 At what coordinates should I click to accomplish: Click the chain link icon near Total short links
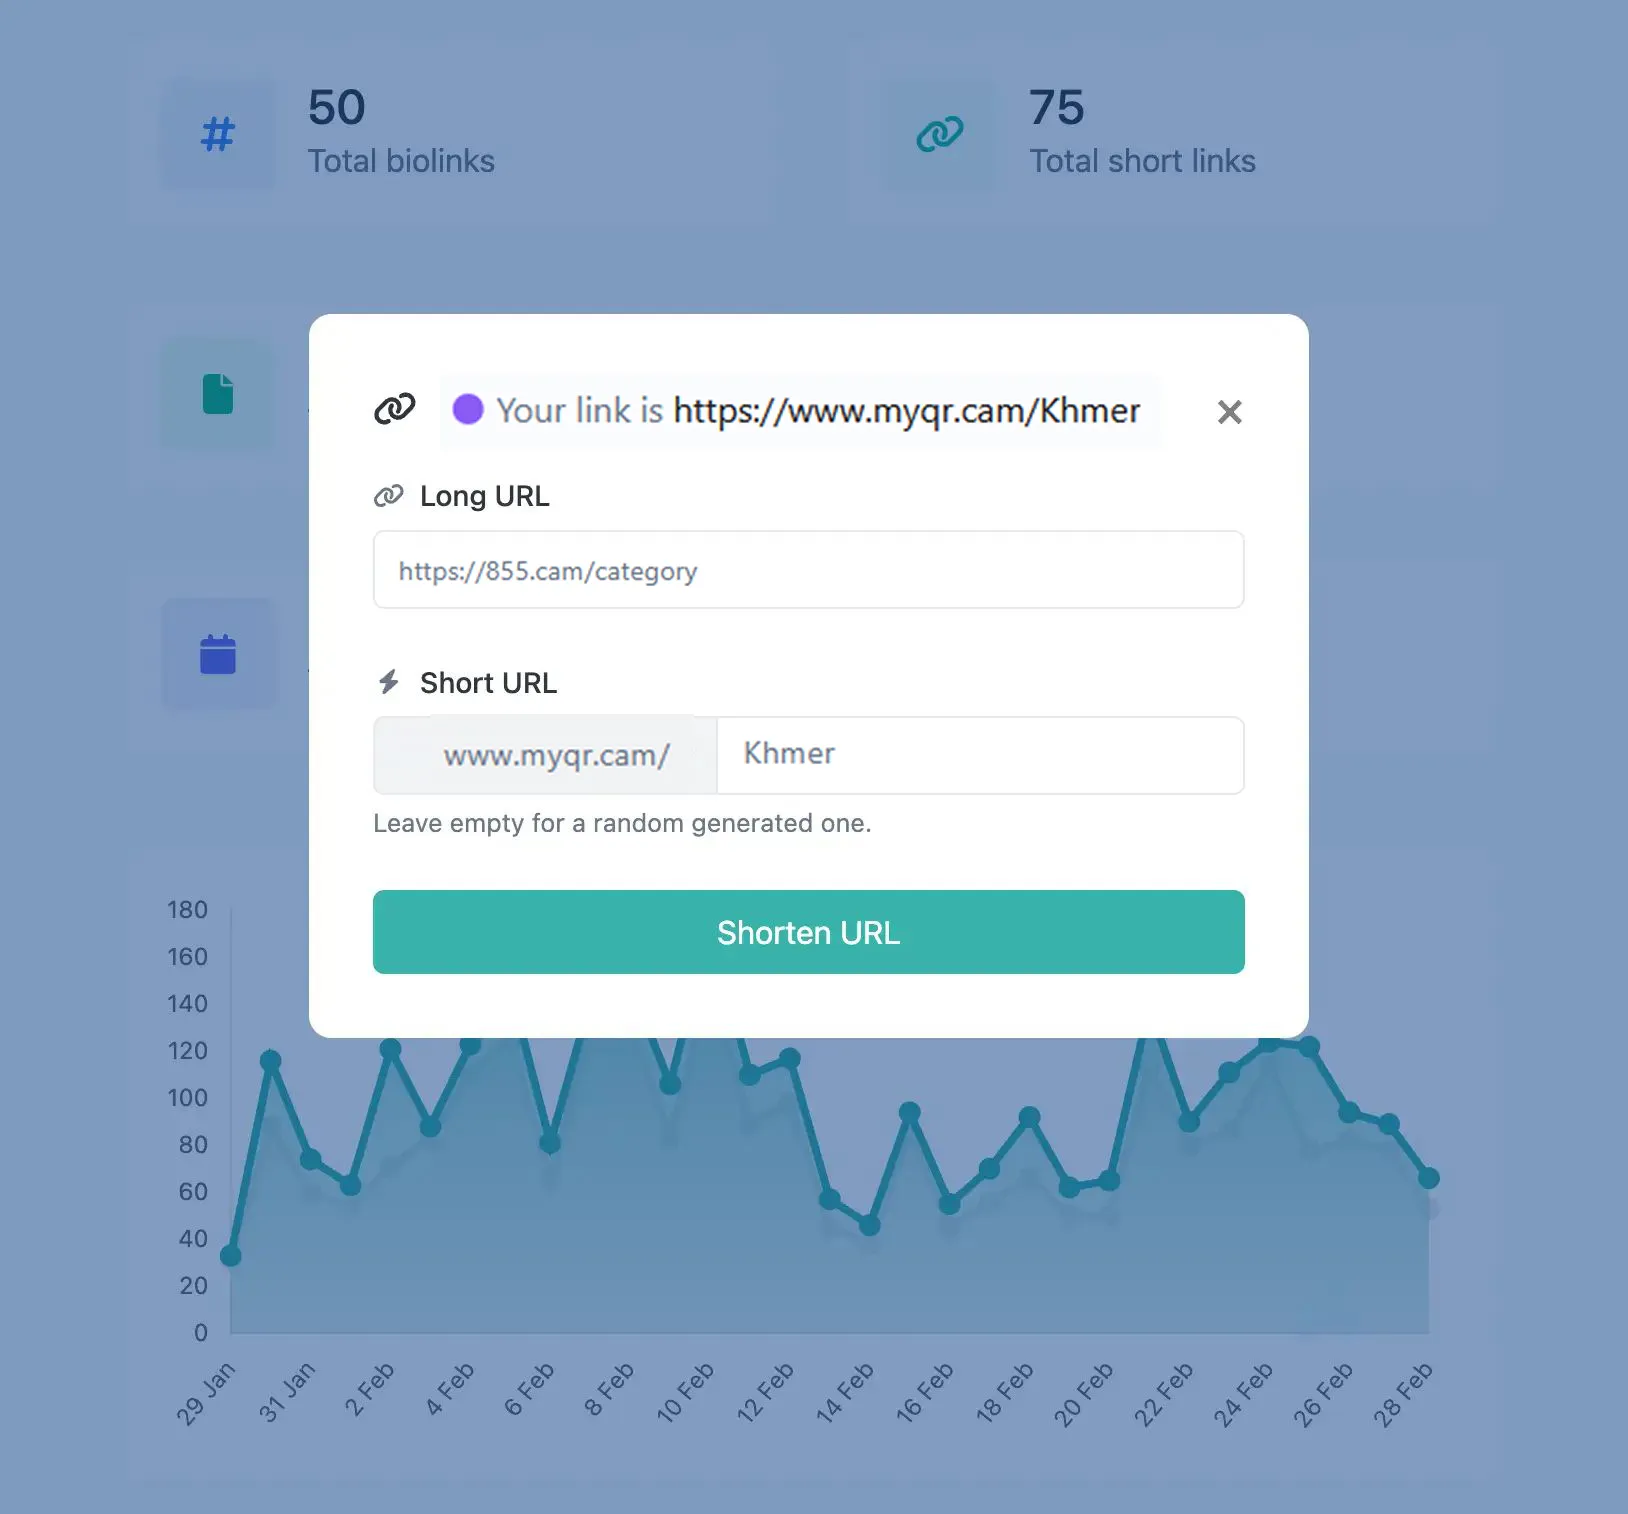[938, 133]
